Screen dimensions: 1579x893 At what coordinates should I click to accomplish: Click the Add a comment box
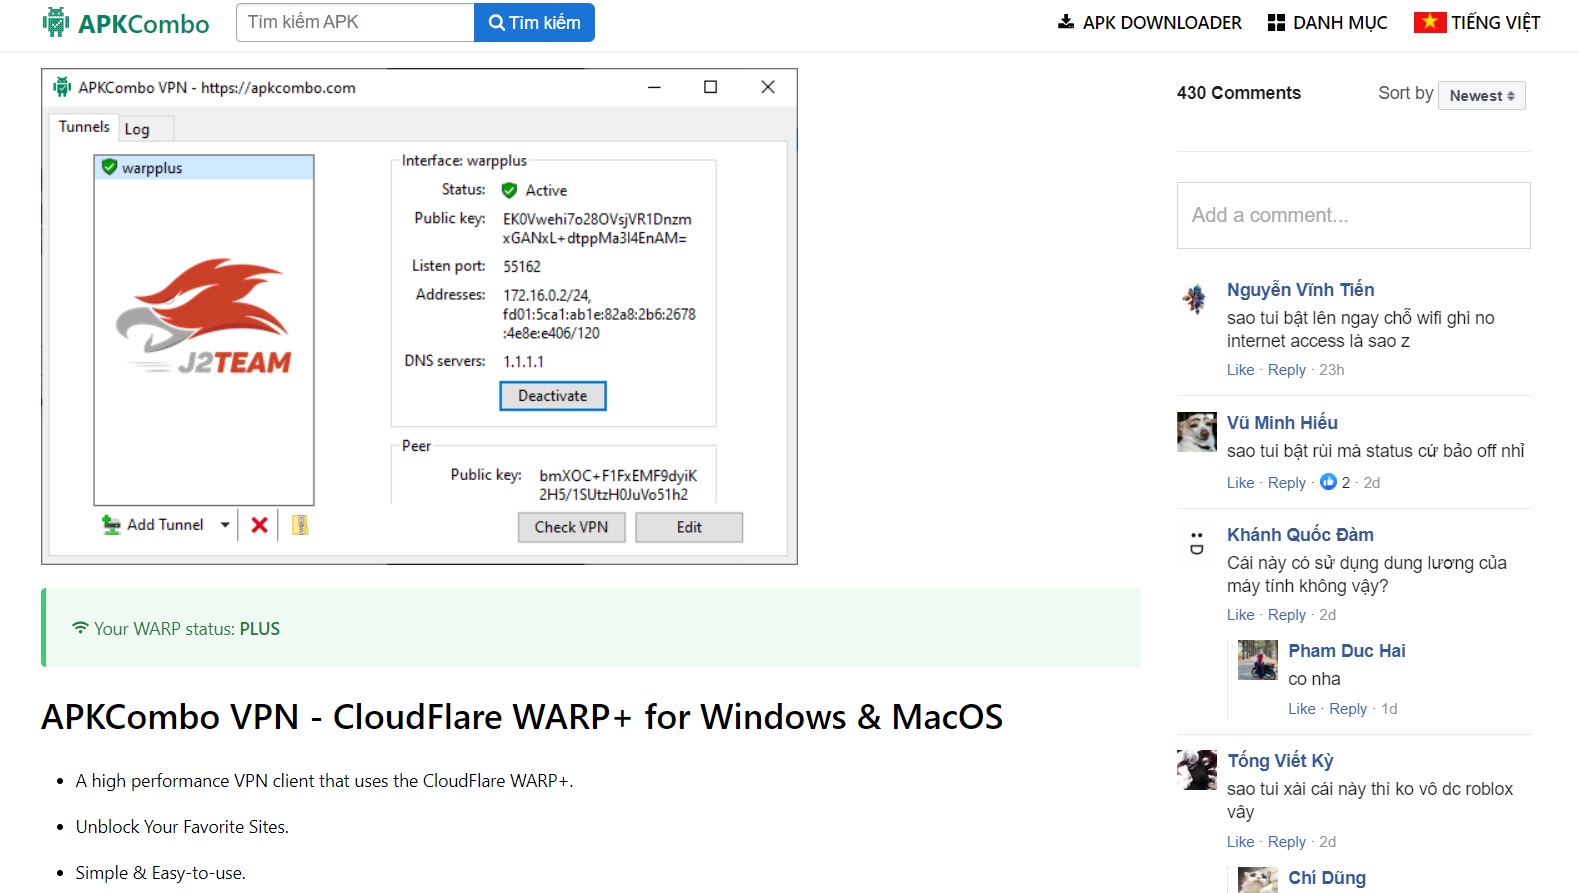coord(1353,215)
